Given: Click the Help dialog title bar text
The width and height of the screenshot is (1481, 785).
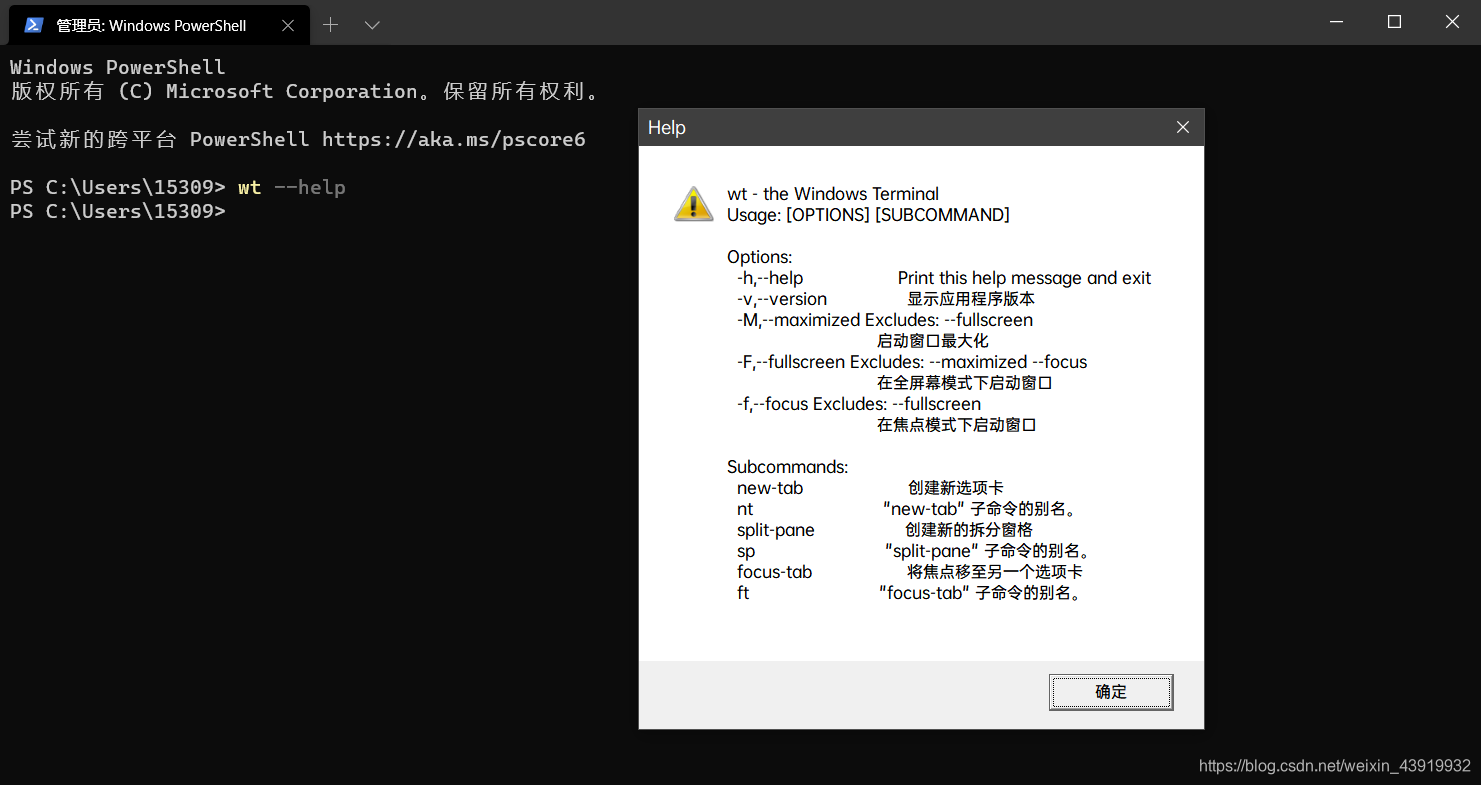Looking at the screenshot, I should (x=667, y=128).
